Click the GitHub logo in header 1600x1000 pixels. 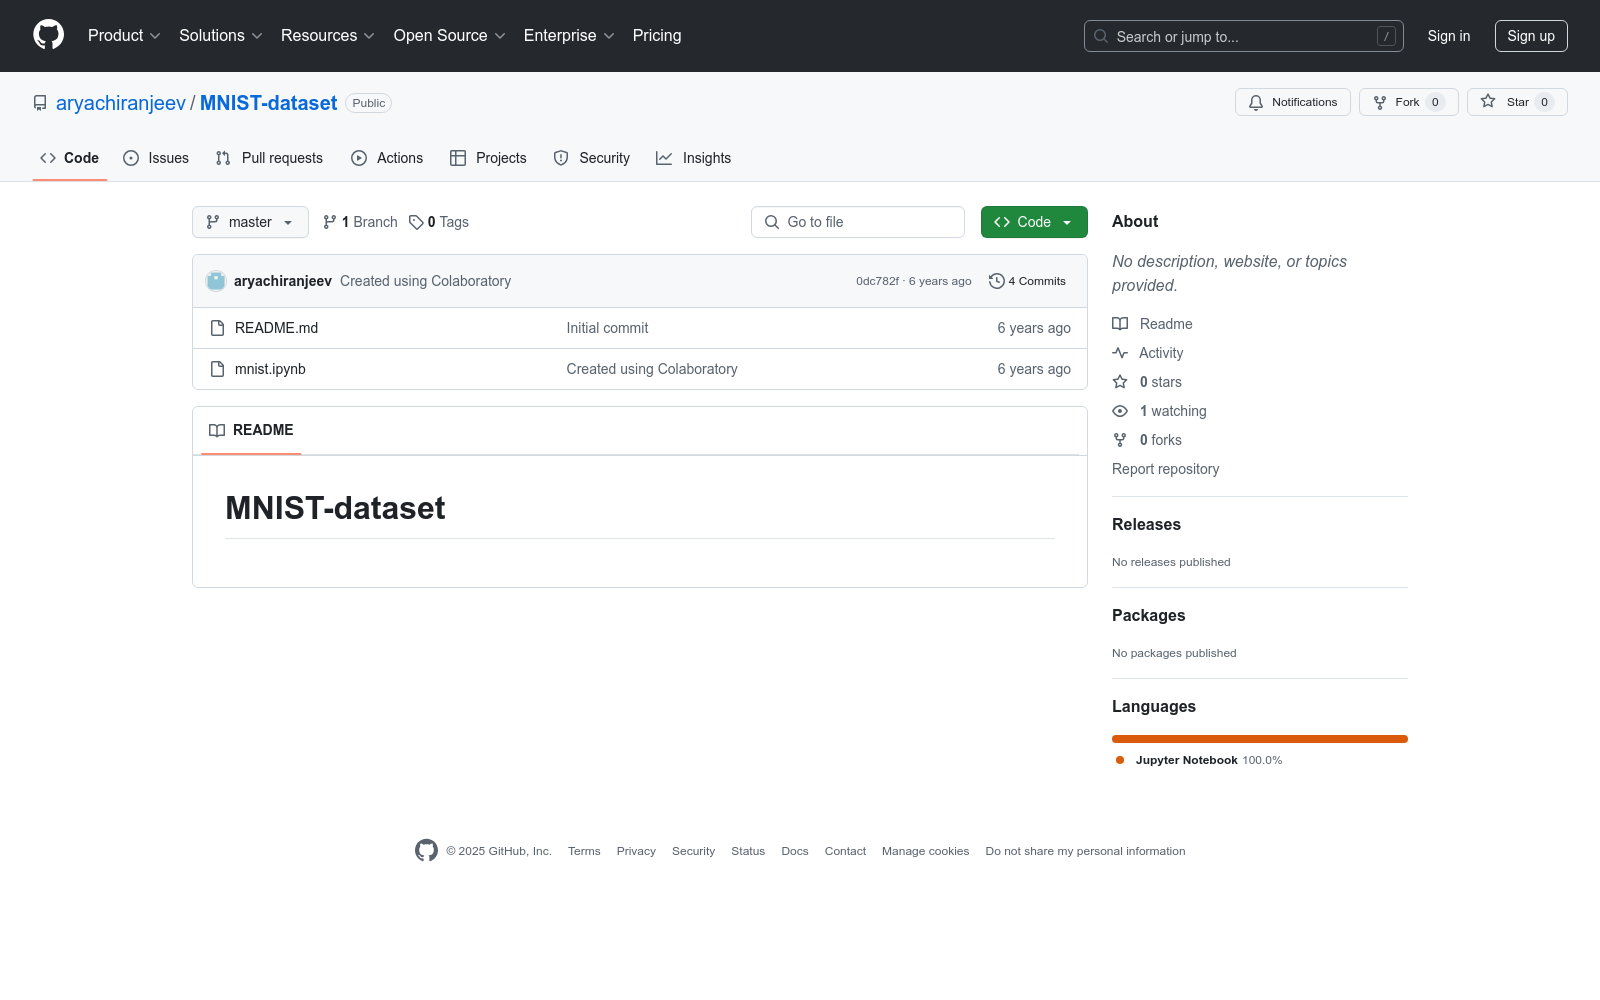(x=48, y=35)
